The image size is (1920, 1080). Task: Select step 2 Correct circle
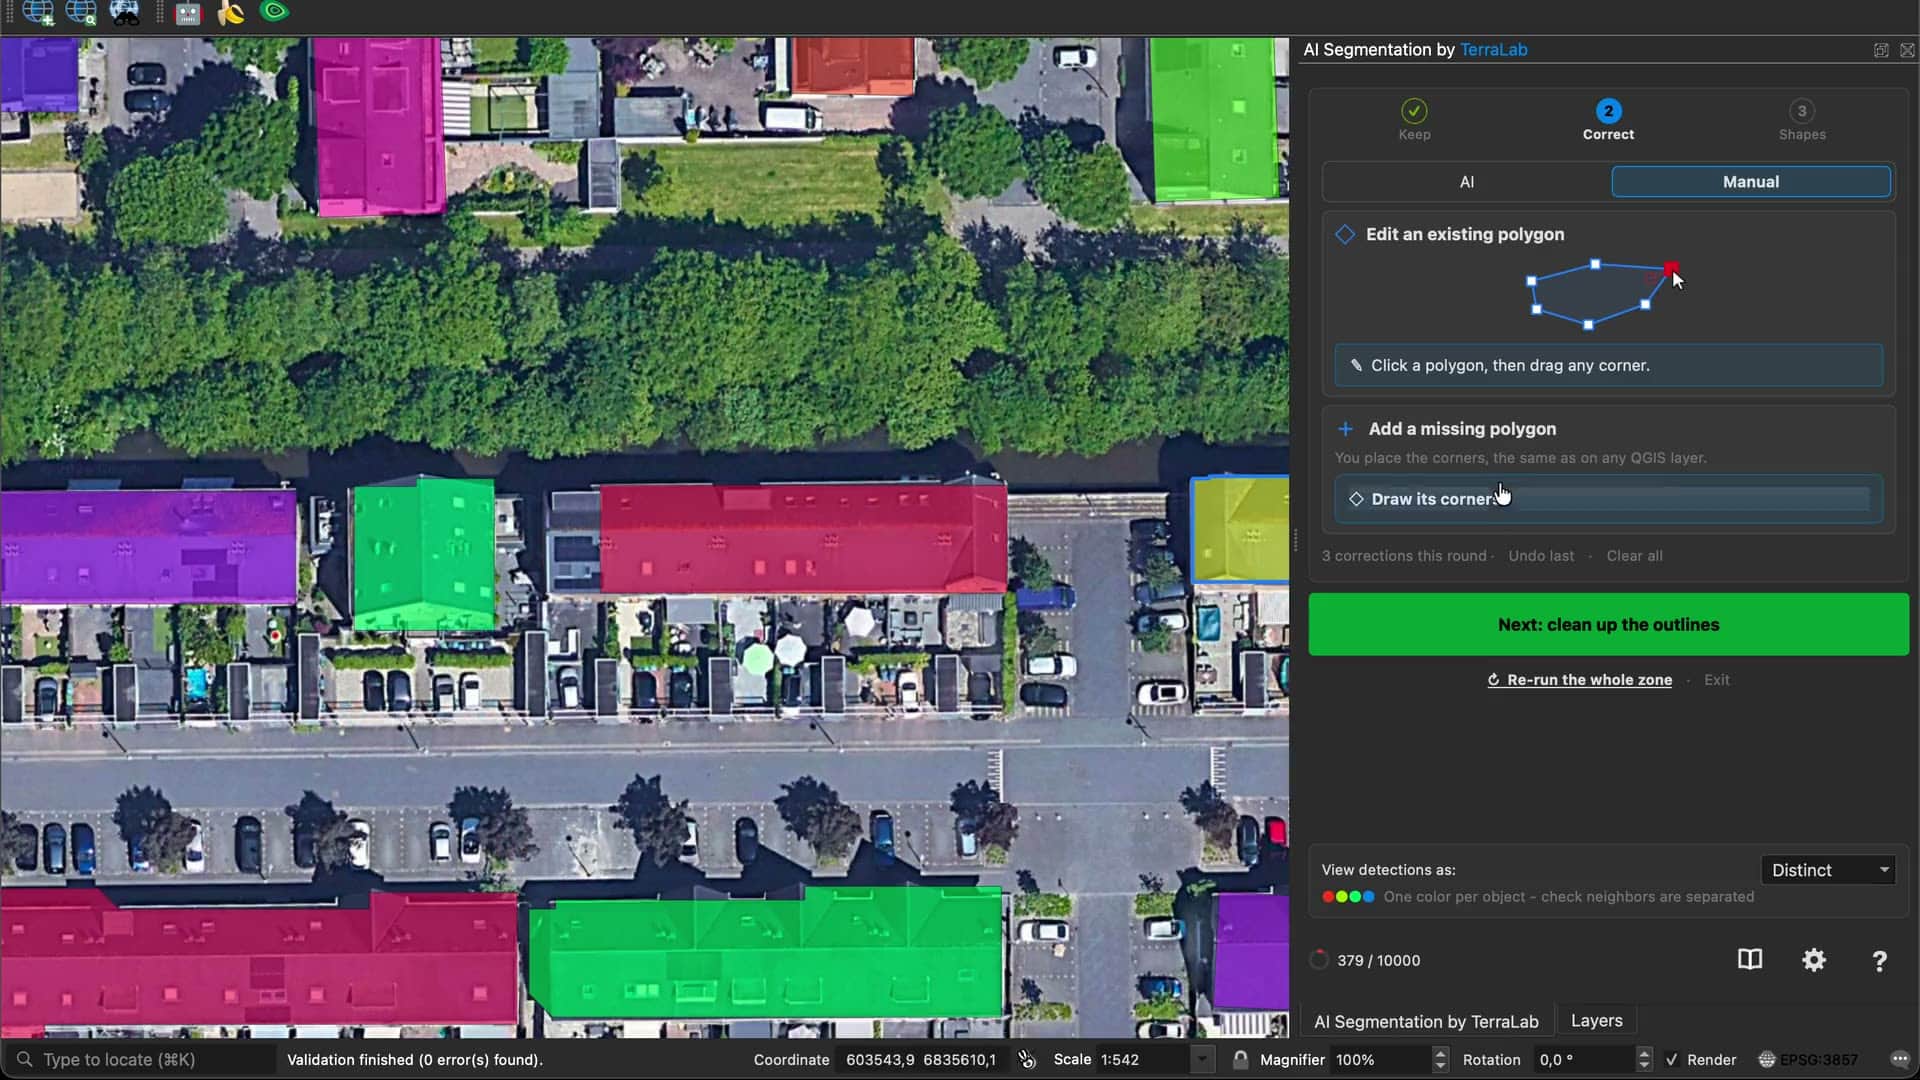click(x=1608, y=111)
